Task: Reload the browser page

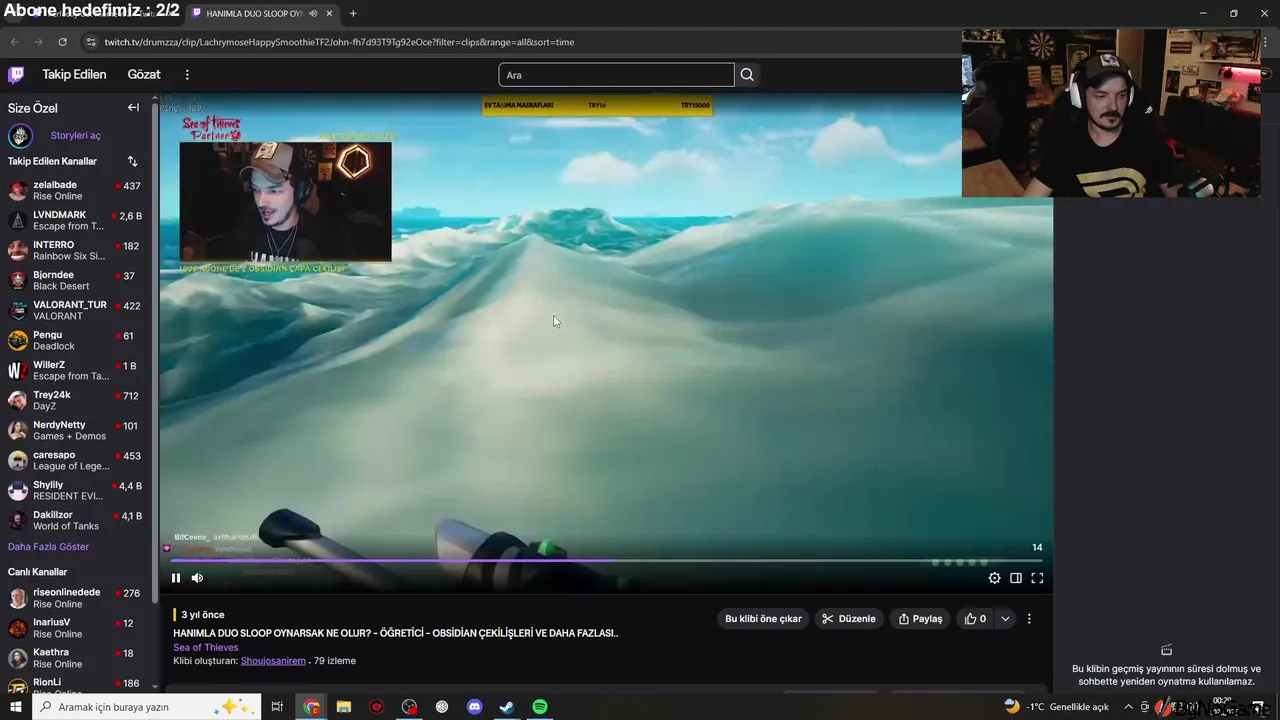Action: [x=62, y=42]
